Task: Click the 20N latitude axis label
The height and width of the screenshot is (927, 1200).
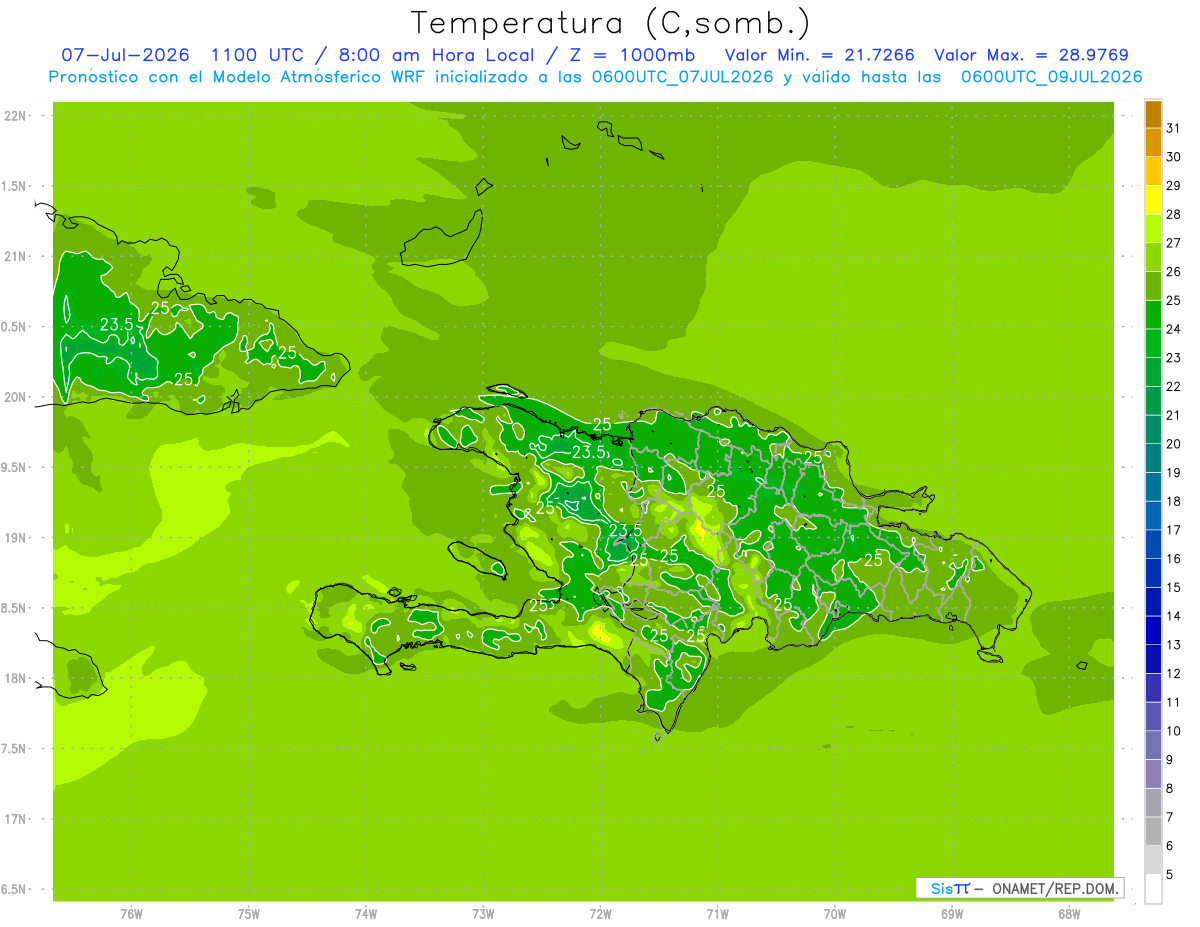Action: pos(15,397)
